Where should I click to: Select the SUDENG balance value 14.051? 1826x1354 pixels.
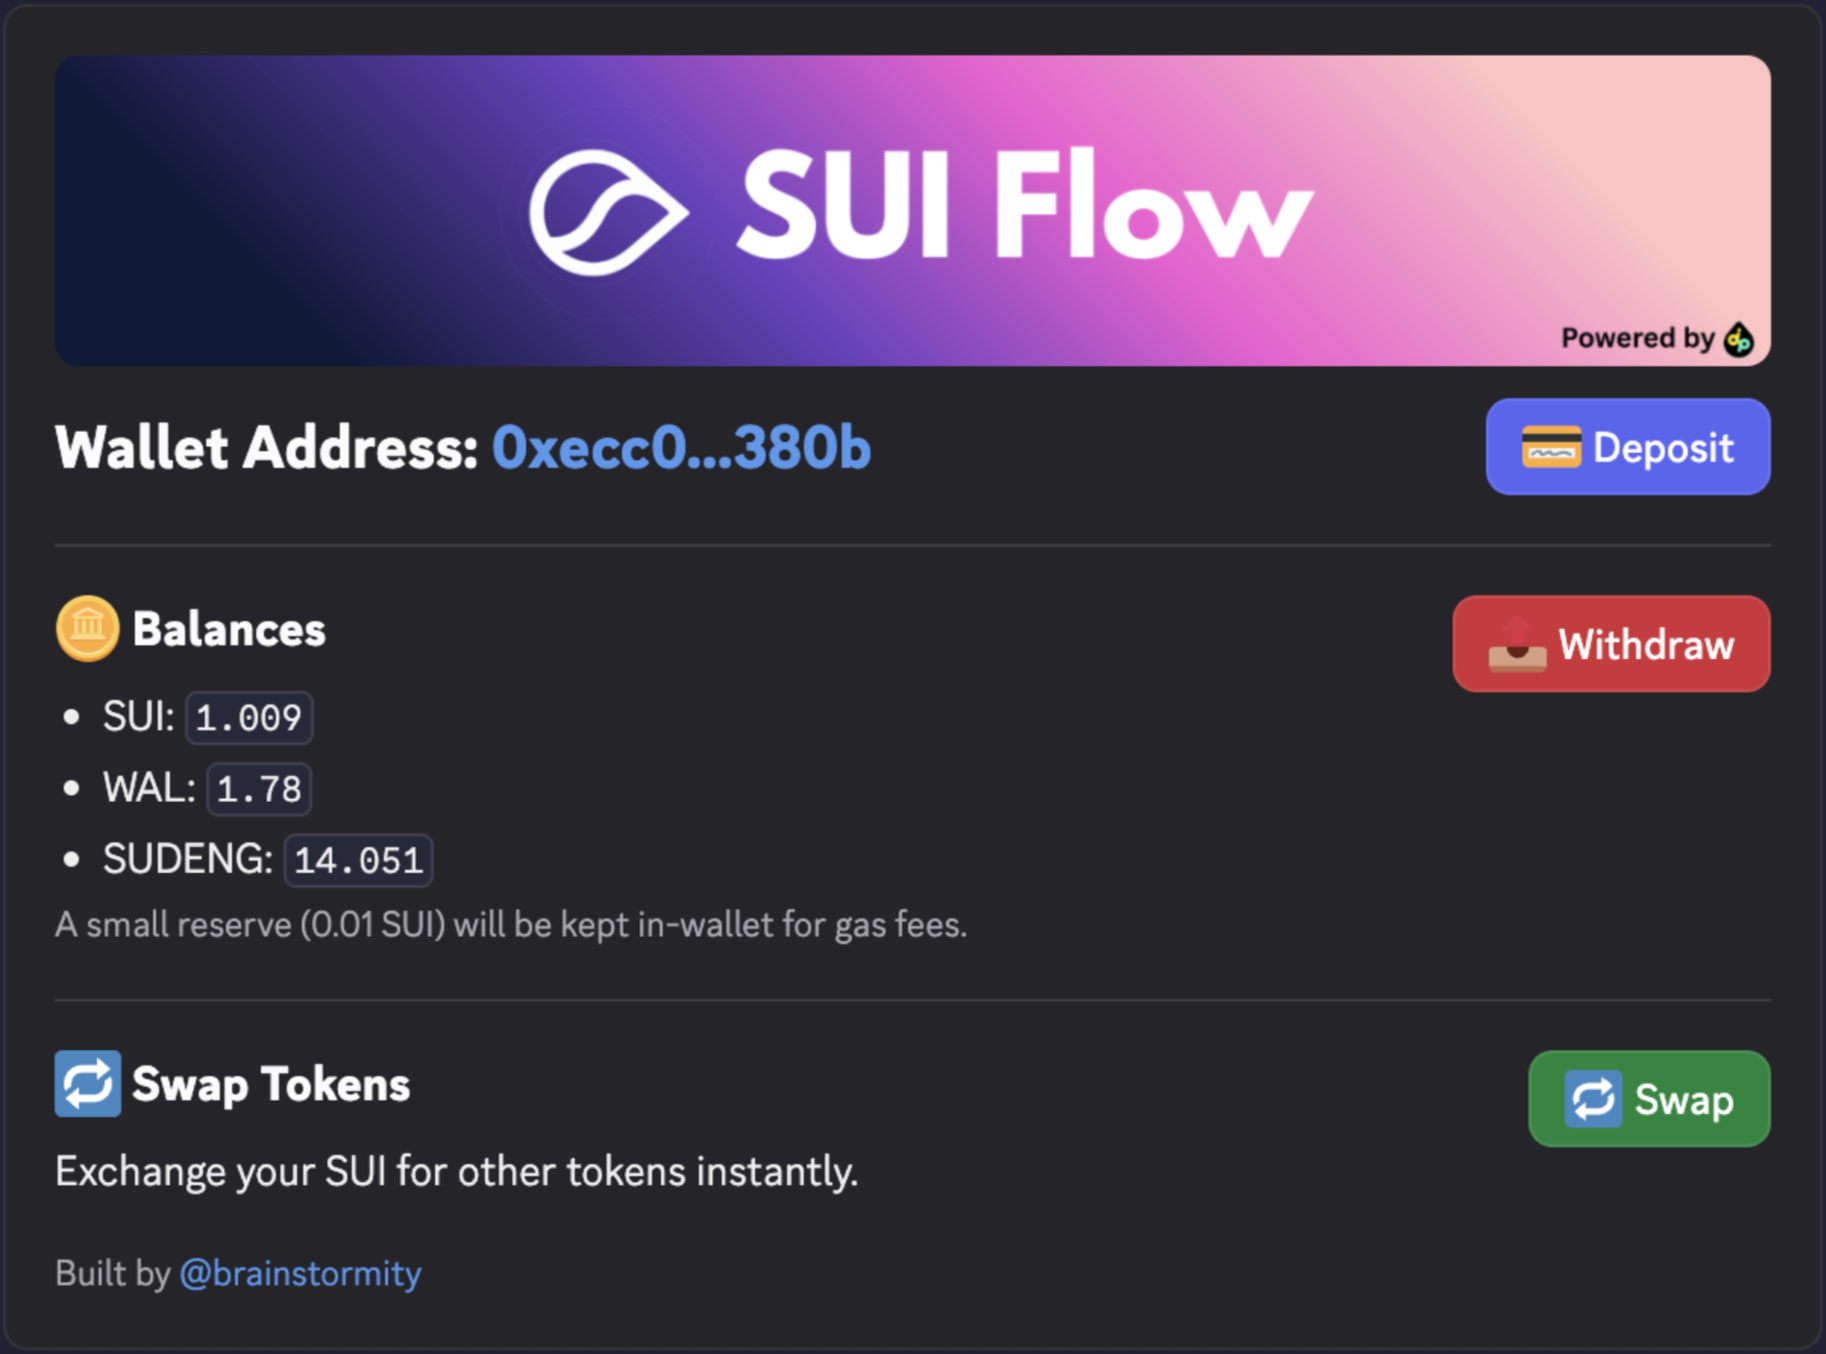pyautogui.click(x=358, y=859)
